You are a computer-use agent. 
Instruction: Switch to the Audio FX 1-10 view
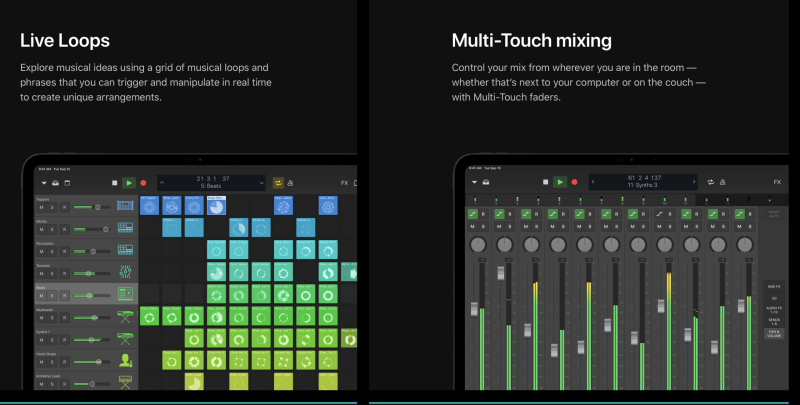pyautogui.click(x=774, y=310)
